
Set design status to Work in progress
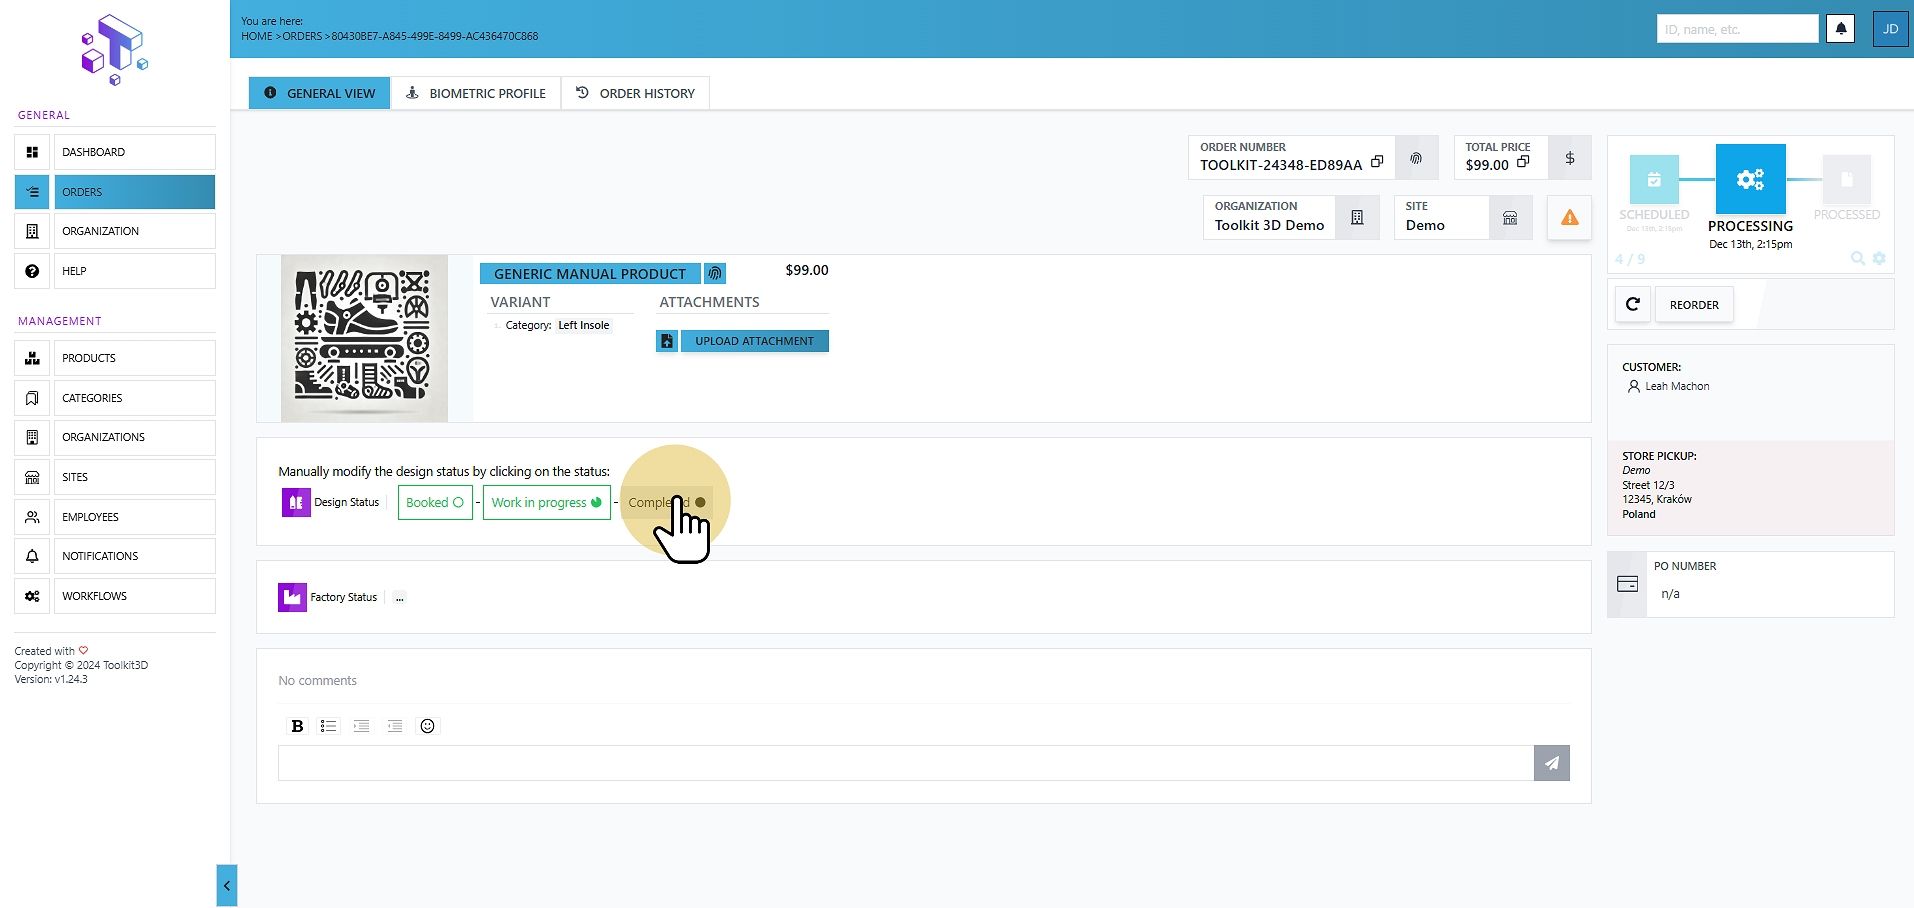[546, 502]
